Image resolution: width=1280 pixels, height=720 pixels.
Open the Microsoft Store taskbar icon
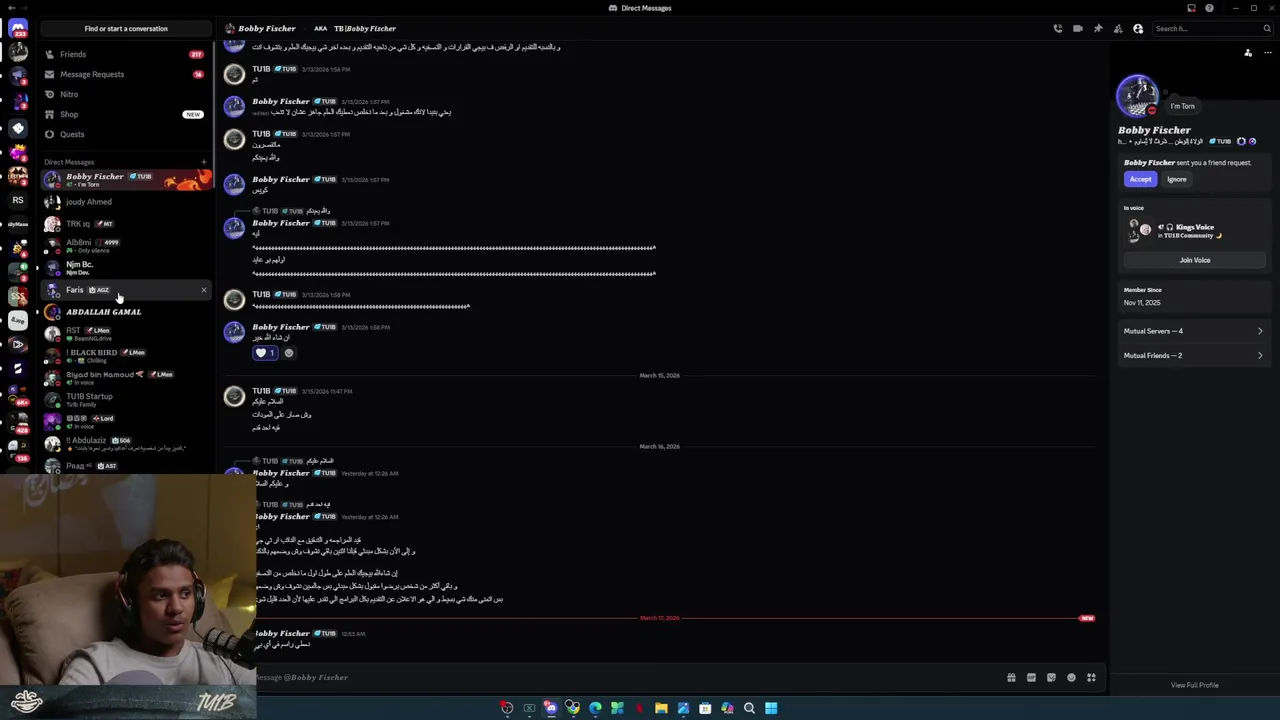click(705, 708)
